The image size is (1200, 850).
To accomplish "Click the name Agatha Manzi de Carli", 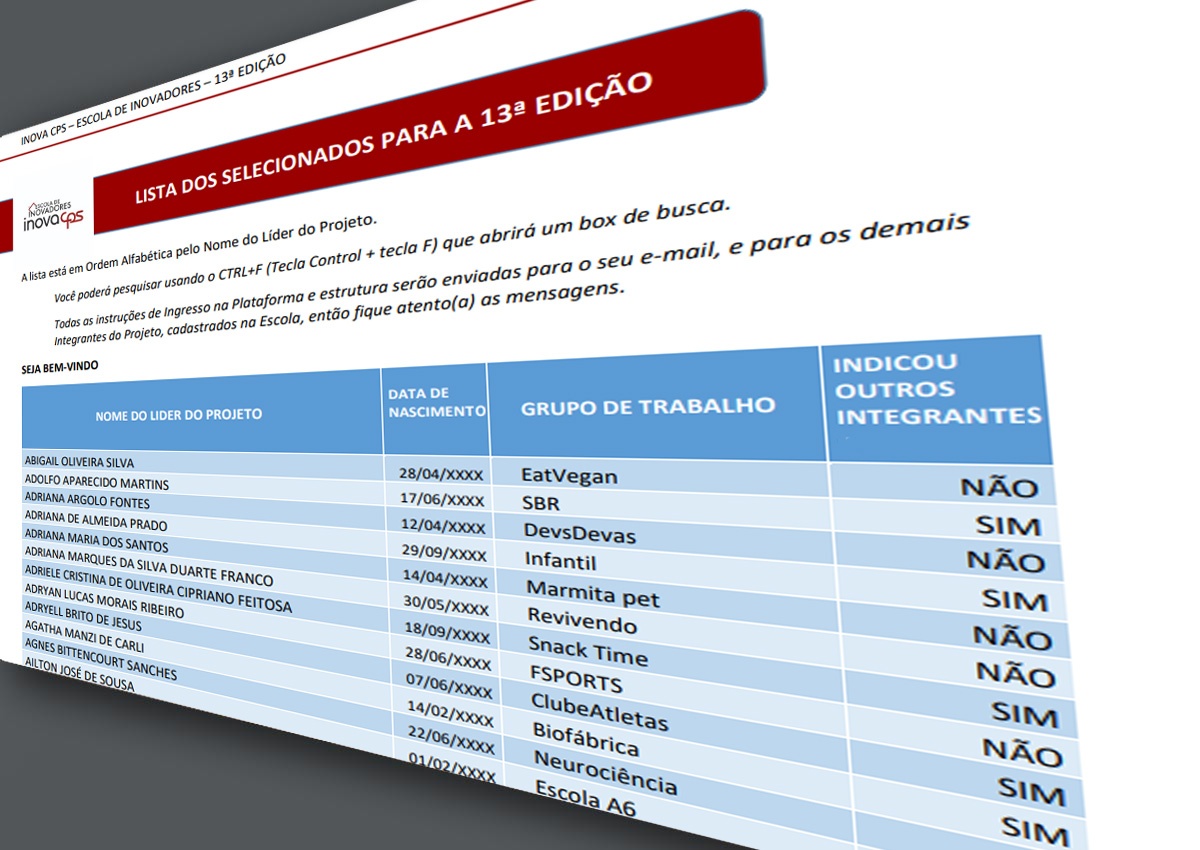I will tap(84, 633).
